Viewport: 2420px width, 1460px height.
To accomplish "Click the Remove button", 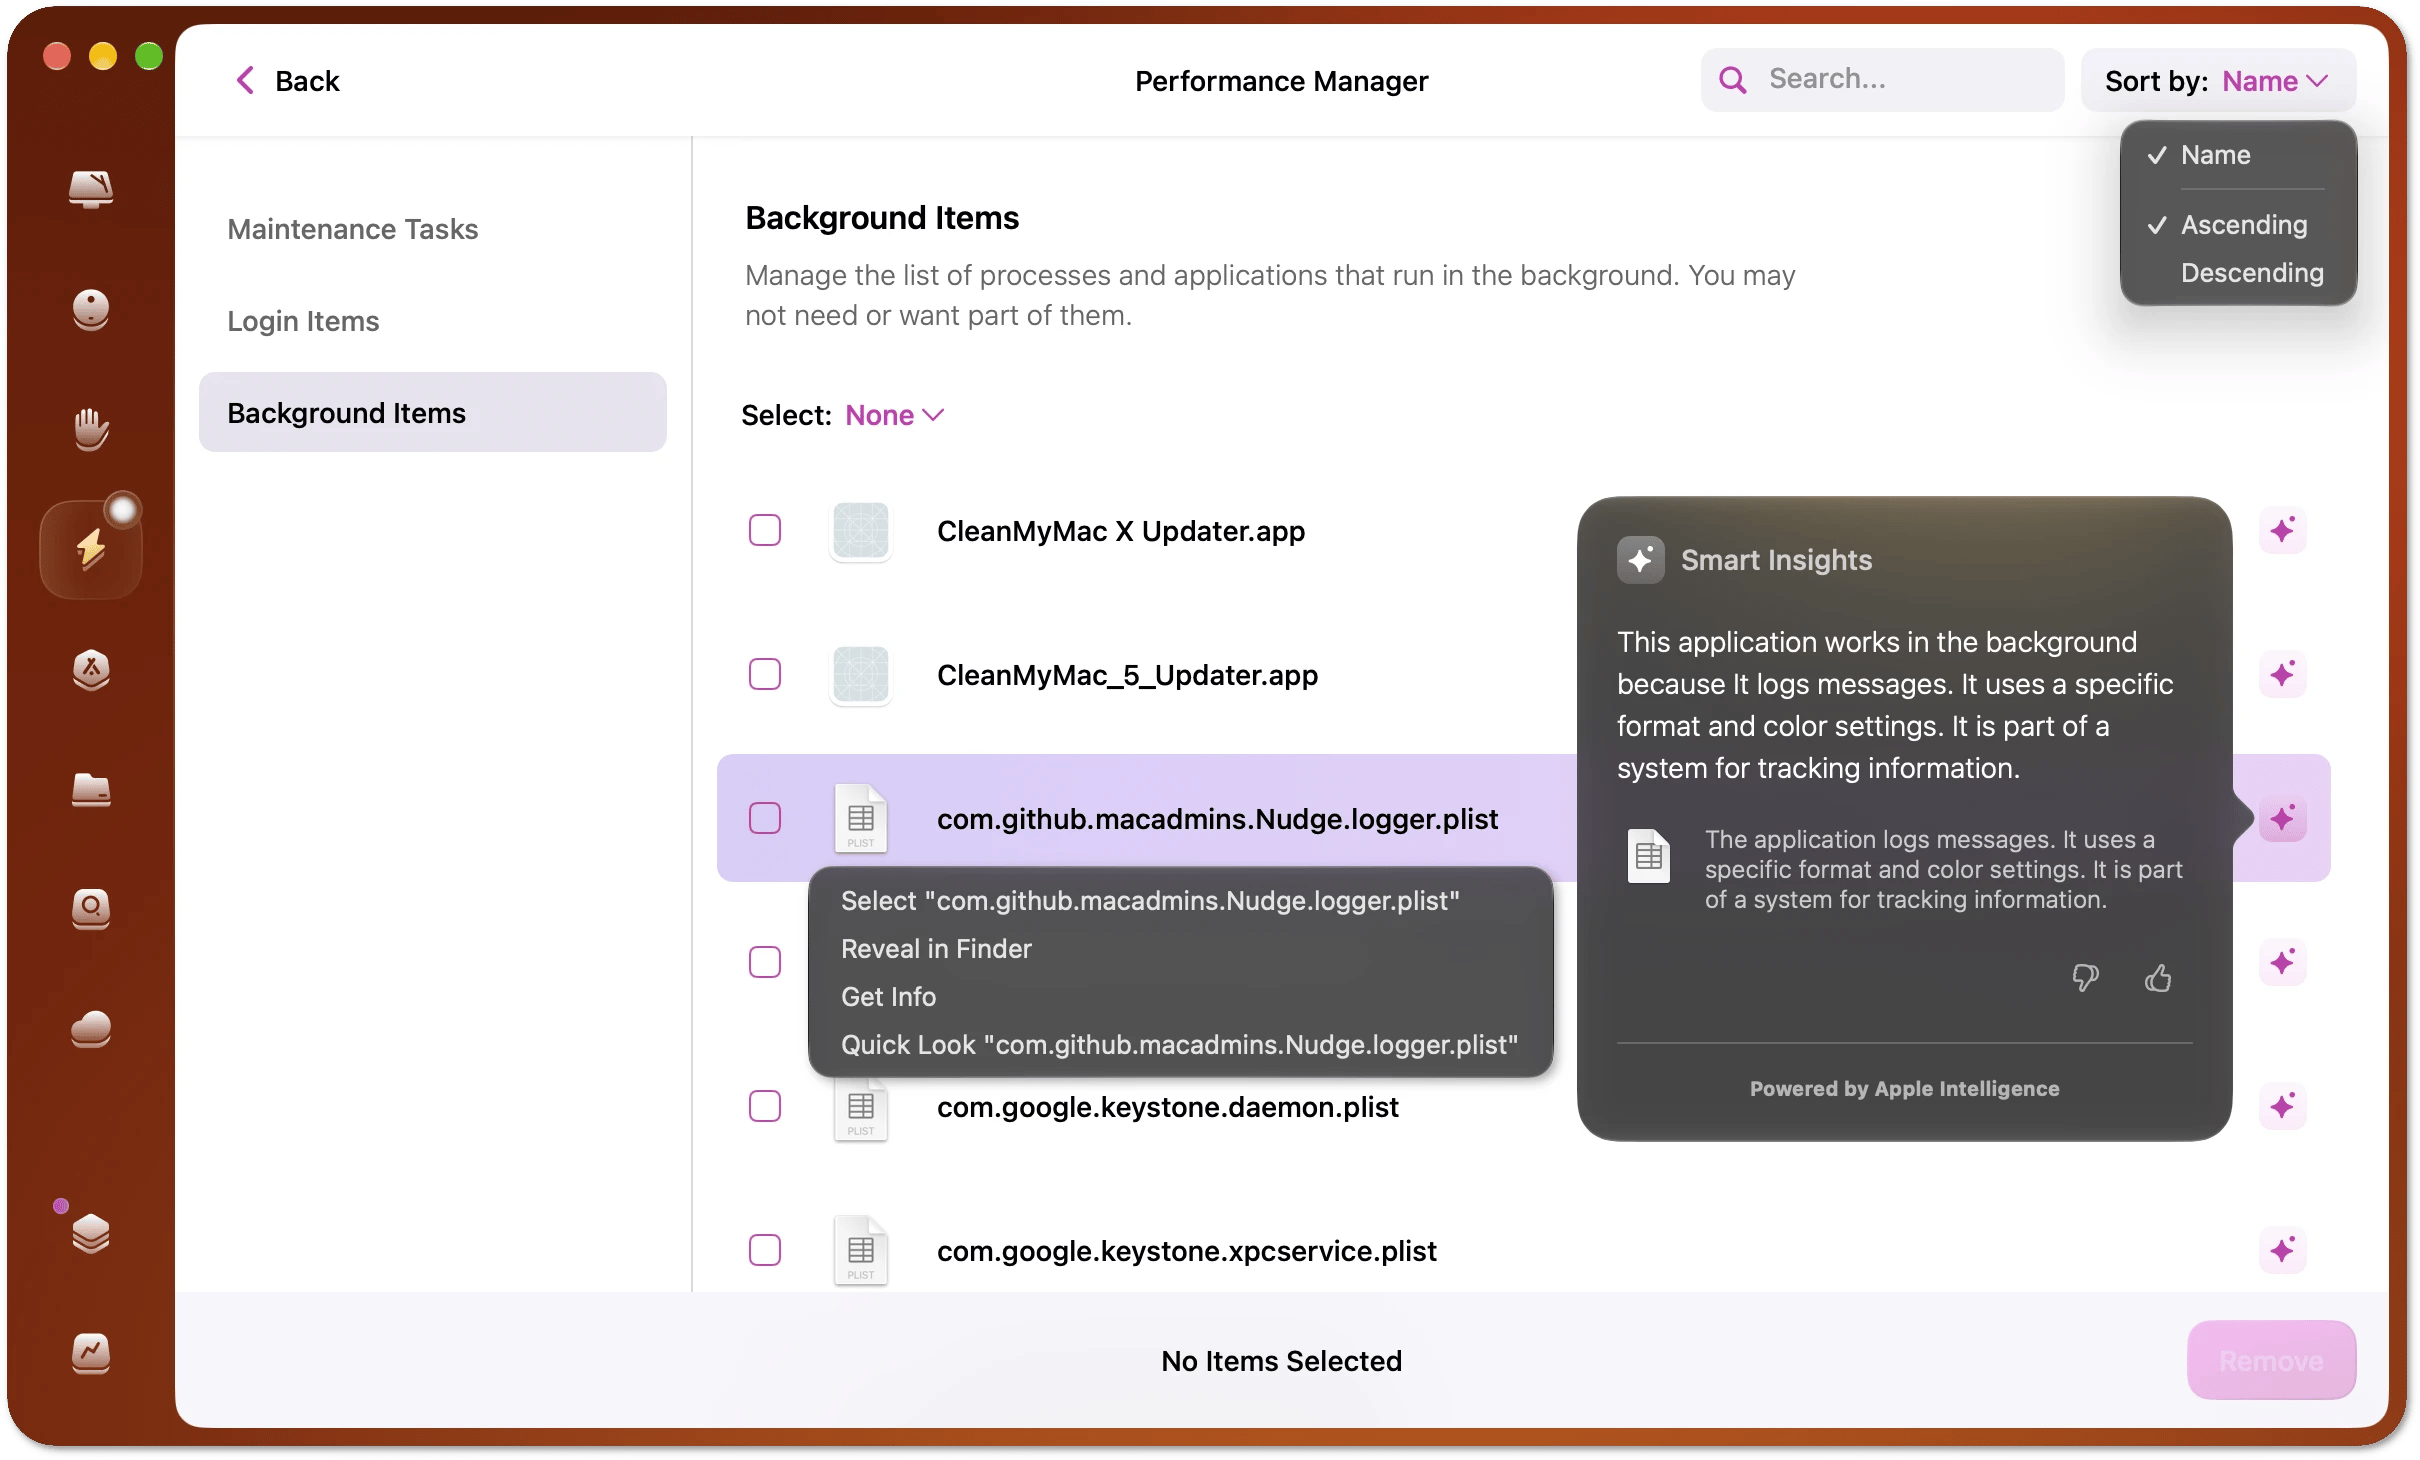I will click(2271, 1360).
